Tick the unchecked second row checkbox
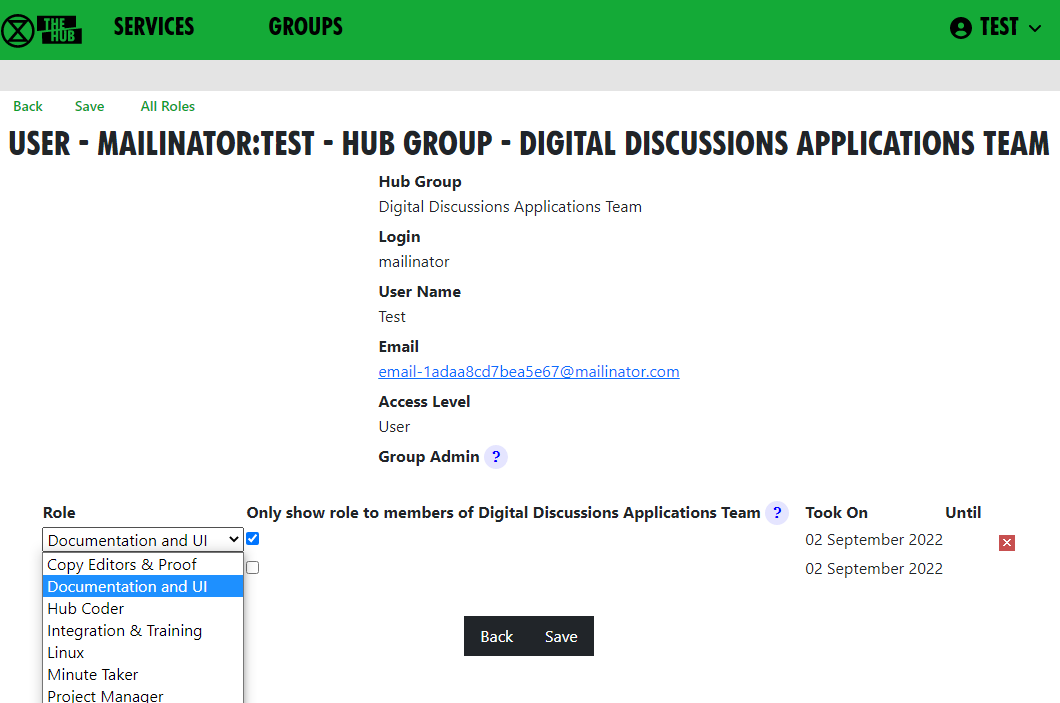The width and height of the screenshot is (1060, 703). pos(253,567)
